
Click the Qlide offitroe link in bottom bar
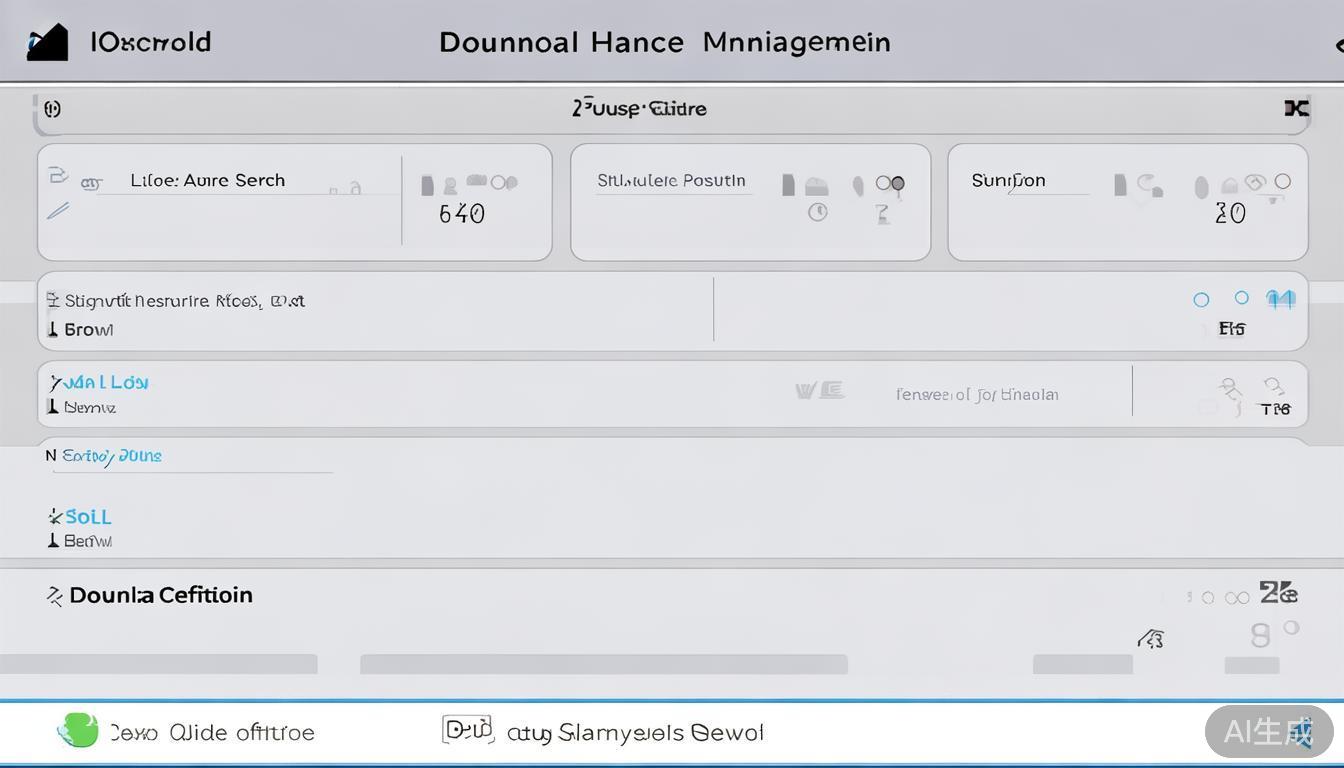click(240, 733)
